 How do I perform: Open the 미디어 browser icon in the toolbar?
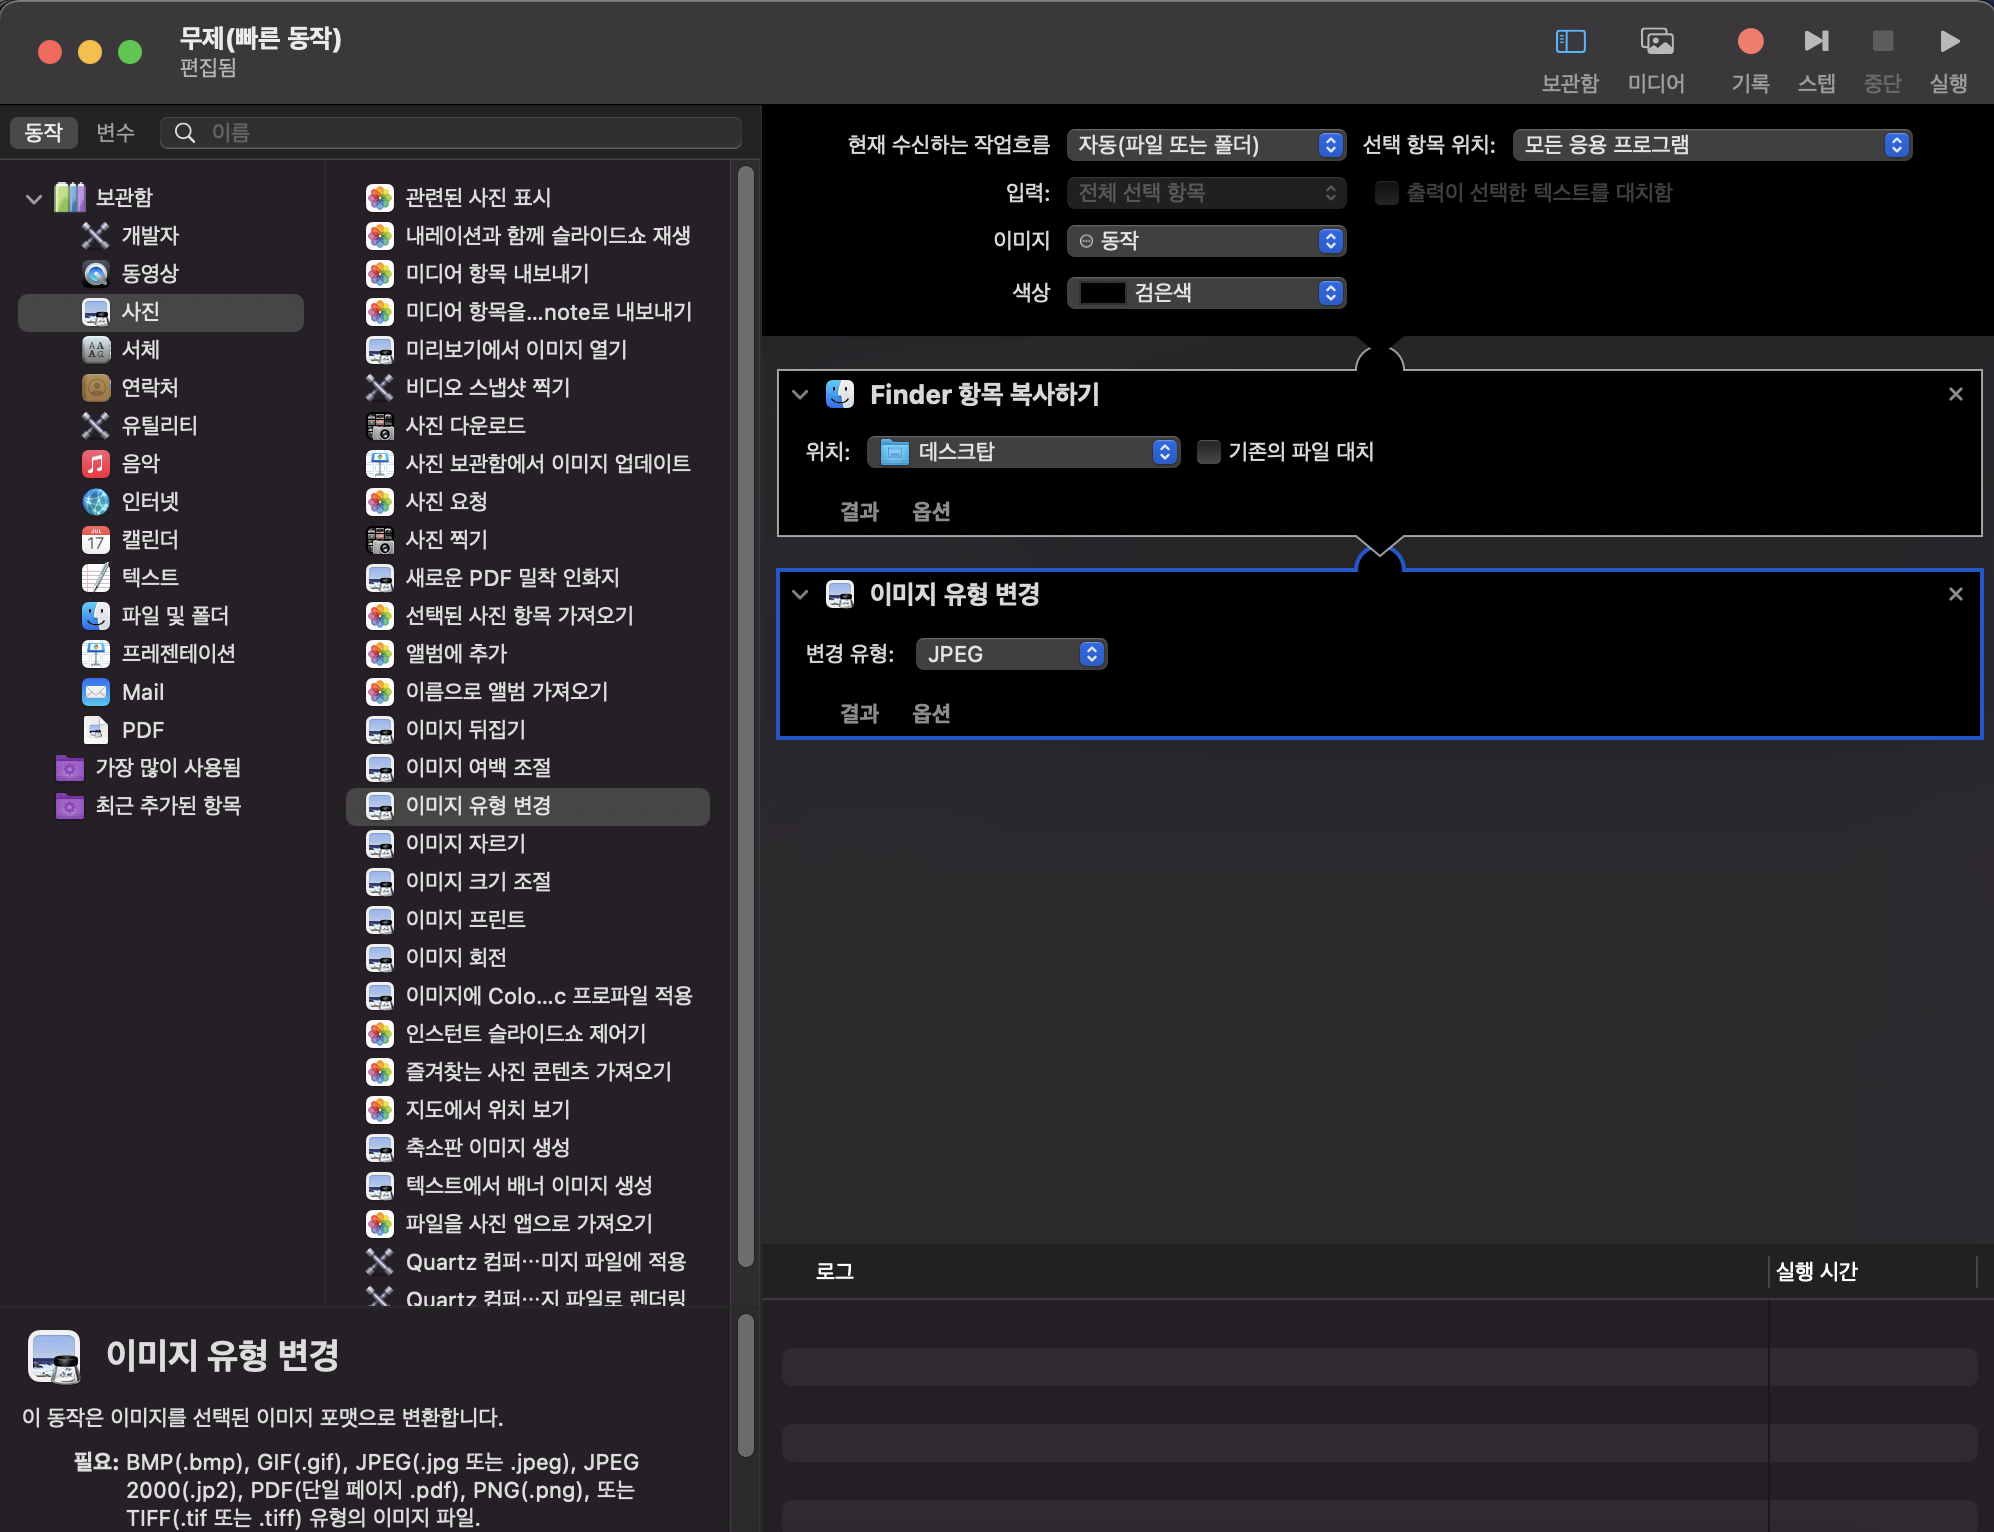click(x=1657, y=42)
